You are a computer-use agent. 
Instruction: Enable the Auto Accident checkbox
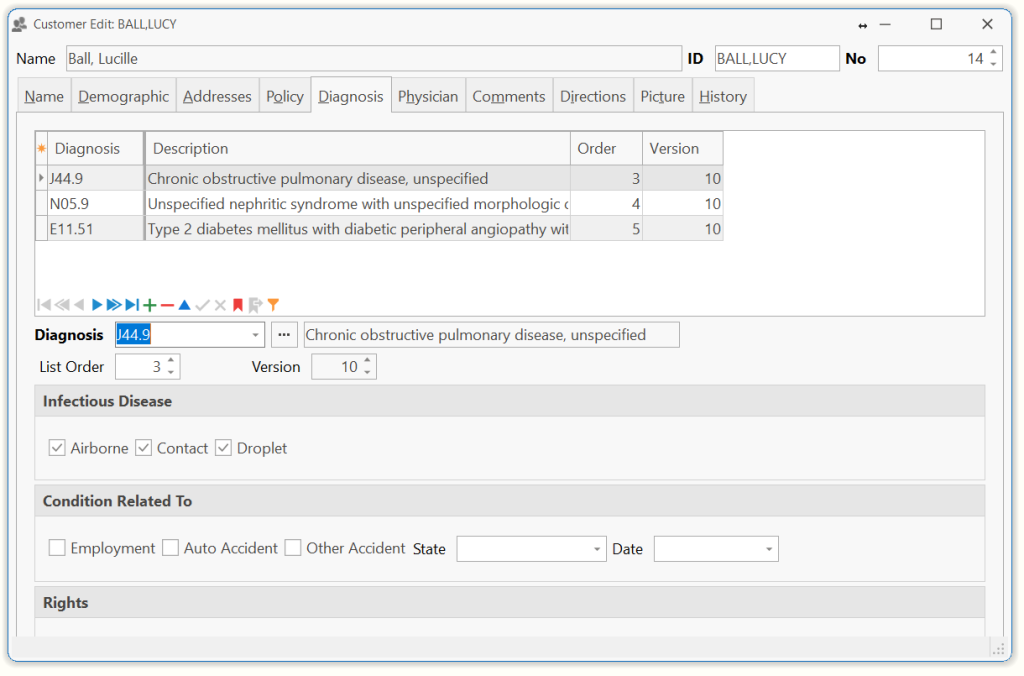click(x=171, y=548)
